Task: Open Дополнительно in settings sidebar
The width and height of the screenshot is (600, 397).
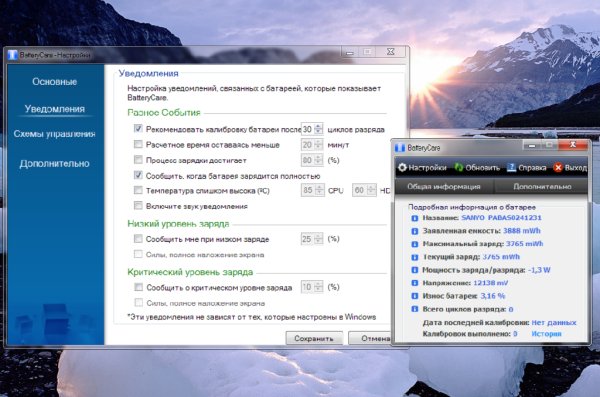Action: click(55, 164)
